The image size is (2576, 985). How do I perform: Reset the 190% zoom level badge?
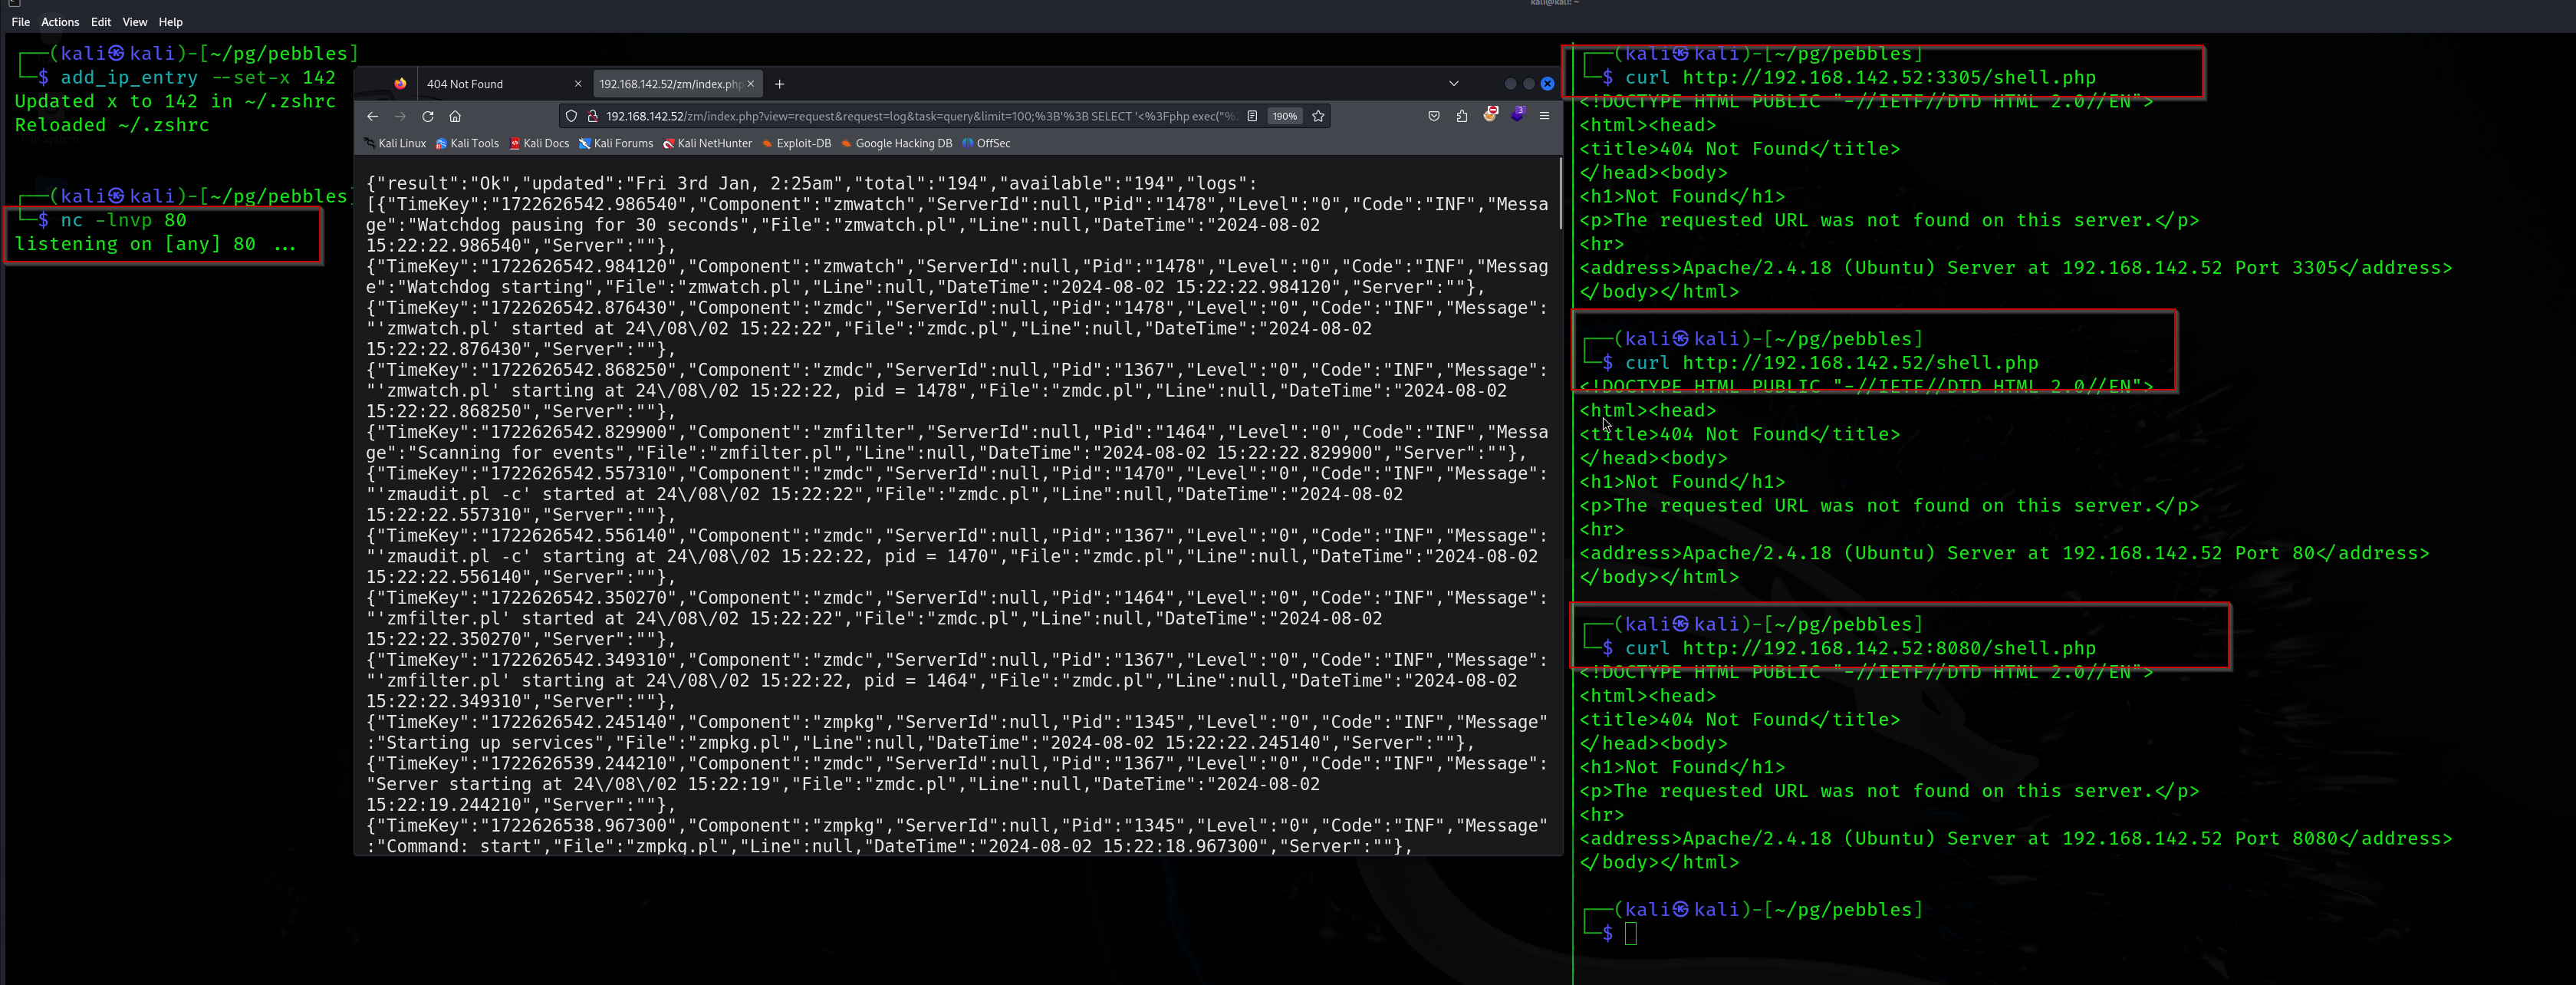1284,116
